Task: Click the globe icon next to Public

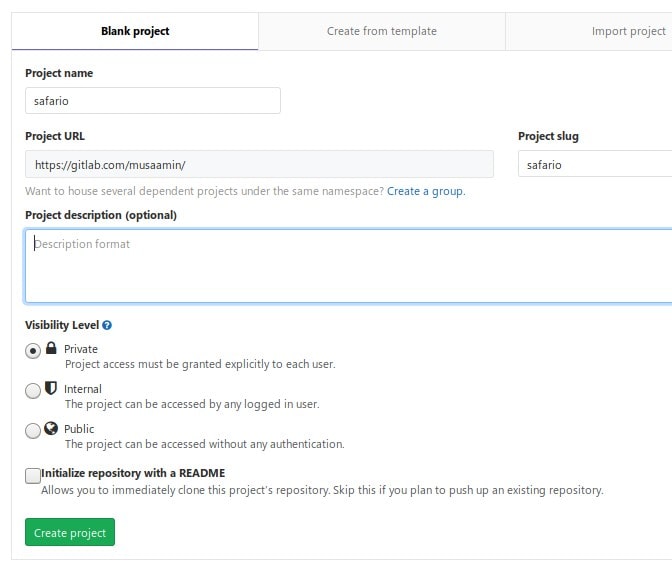Action: pos(51,428)
